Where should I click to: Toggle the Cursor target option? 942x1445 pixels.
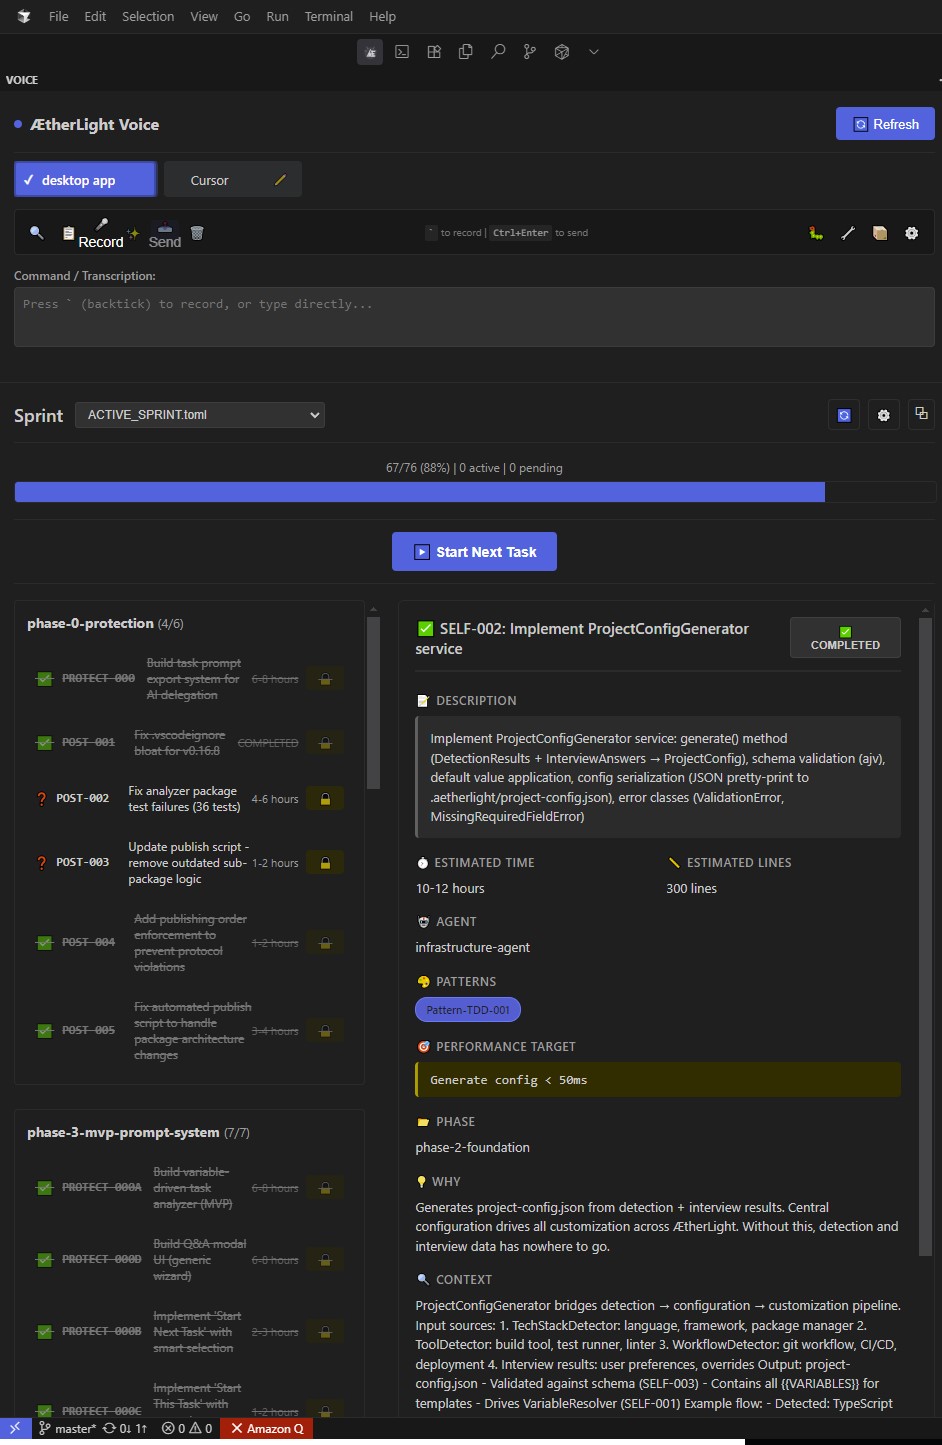click(232, 179)
